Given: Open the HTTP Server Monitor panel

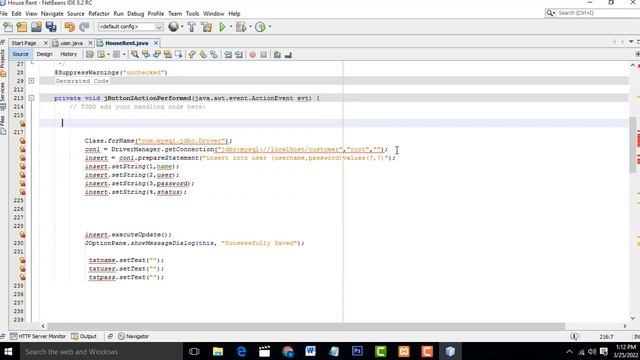Looking at the screenshot, I should click(38, 336).
